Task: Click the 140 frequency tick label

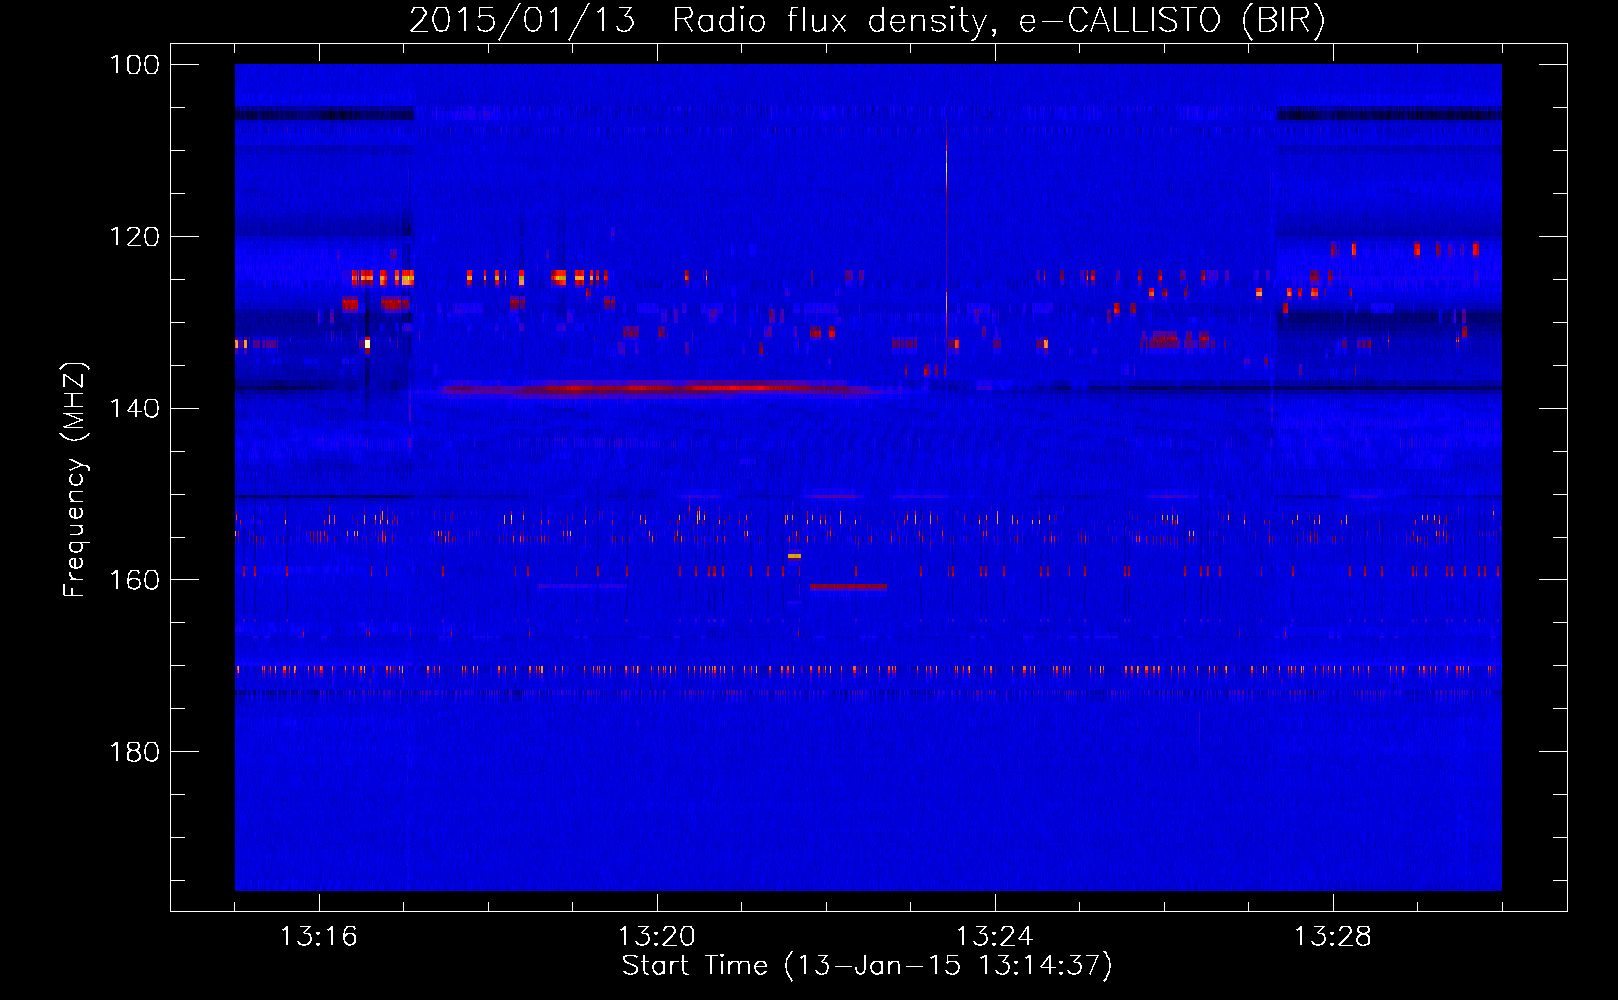Action: [134, 408]
